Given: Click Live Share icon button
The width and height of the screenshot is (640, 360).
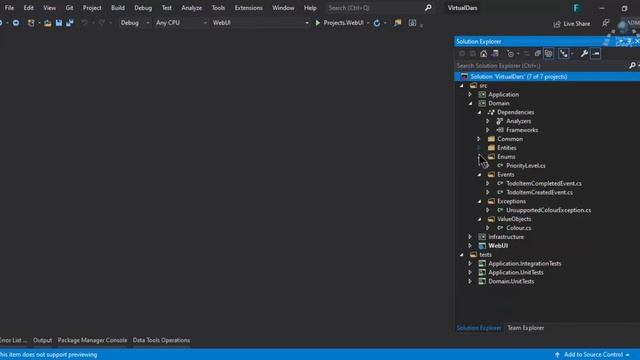Looking at the screenshot, I should click(x=557, y=24).
